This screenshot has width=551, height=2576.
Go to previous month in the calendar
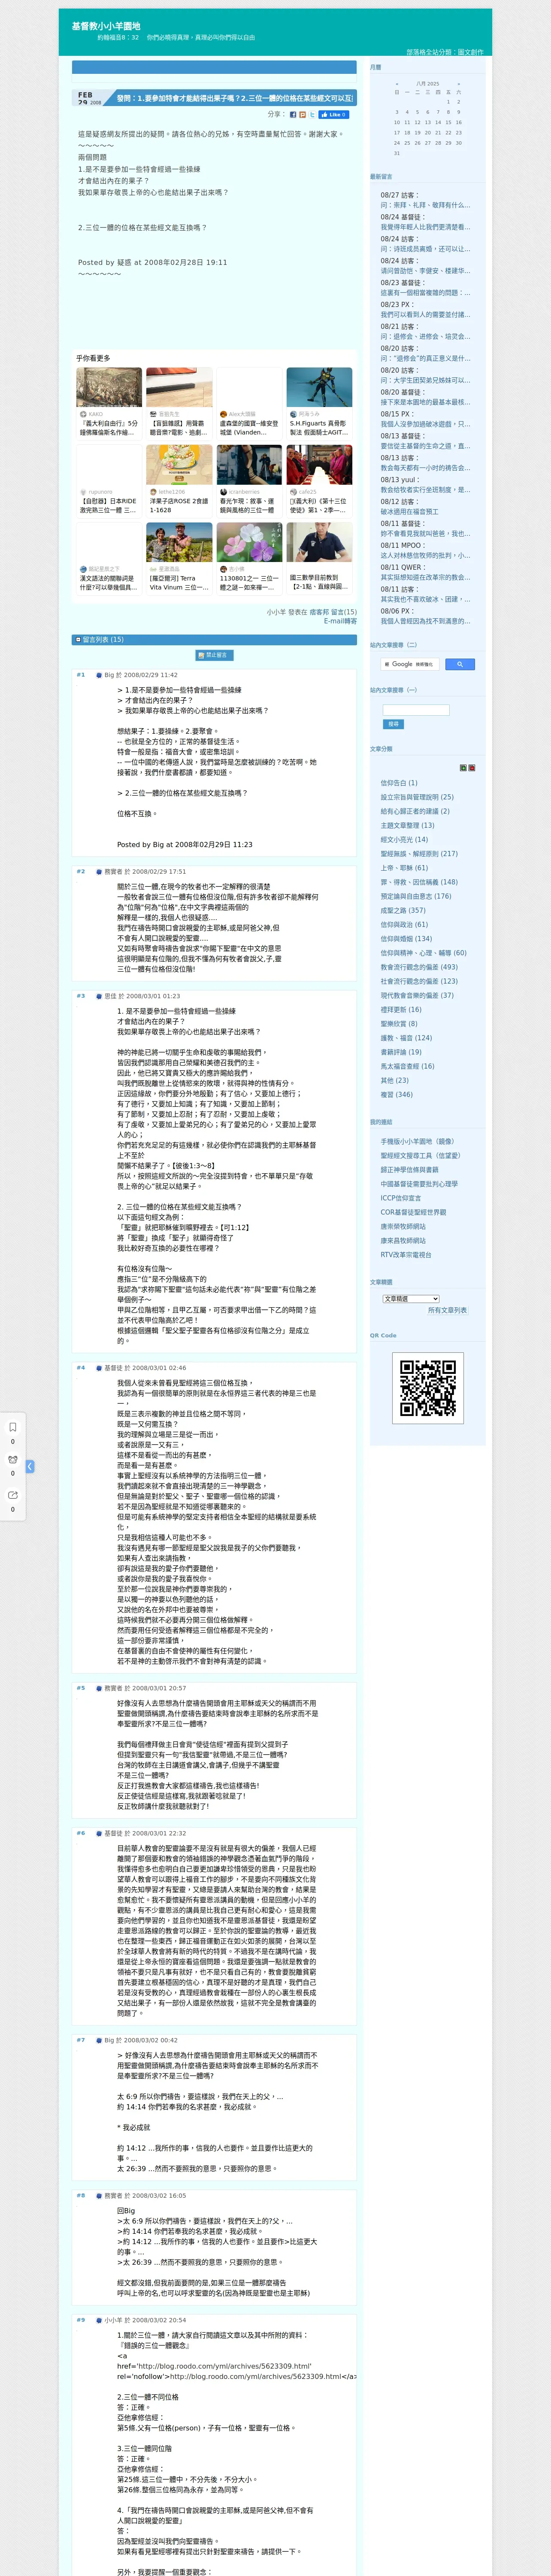pyautogui.click(x=397, y=84)
